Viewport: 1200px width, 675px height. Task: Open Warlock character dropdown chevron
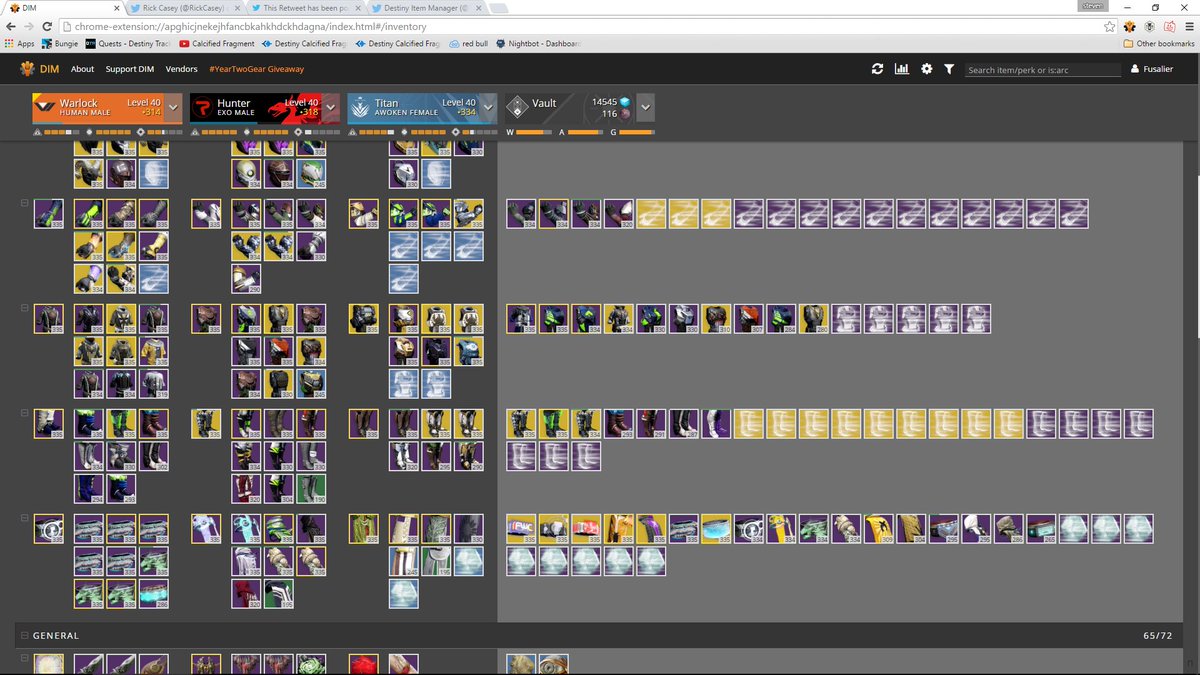174,108
